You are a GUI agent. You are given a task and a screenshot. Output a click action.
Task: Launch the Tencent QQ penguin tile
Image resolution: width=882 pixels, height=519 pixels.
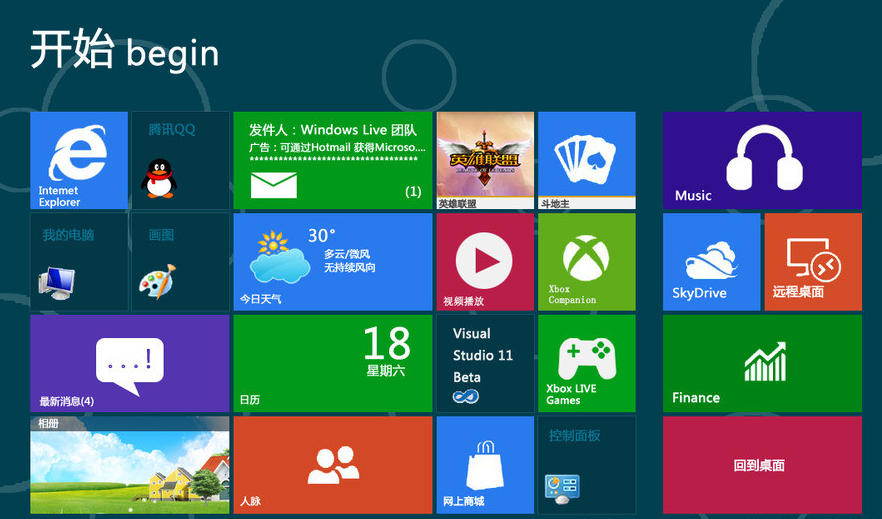pyautogui.click(x=180, y=160)
